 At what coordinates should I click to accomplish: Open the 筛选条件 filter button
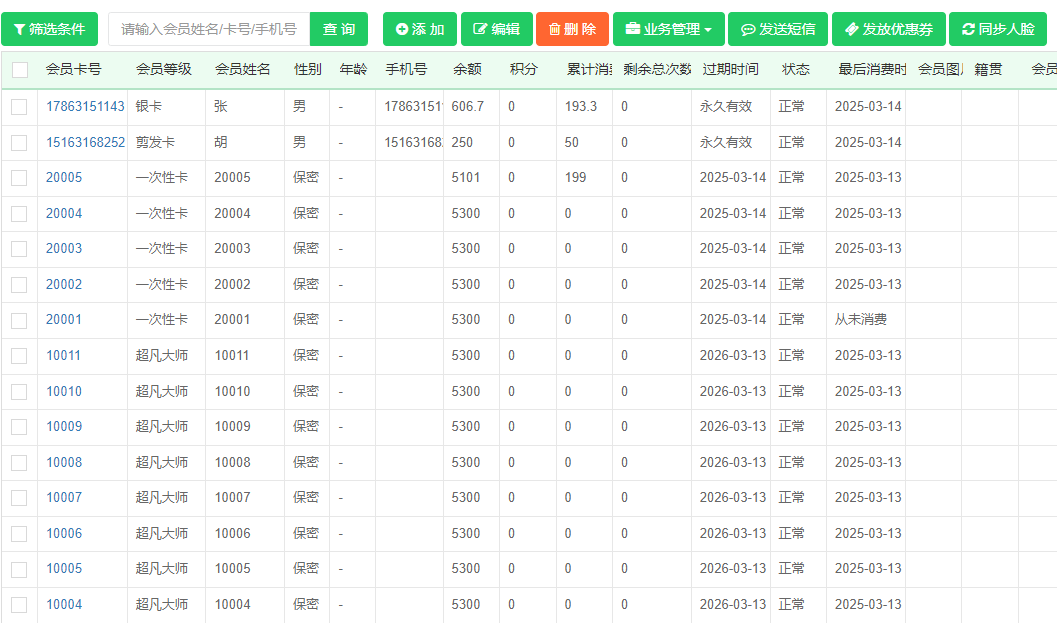click(49, 29)
